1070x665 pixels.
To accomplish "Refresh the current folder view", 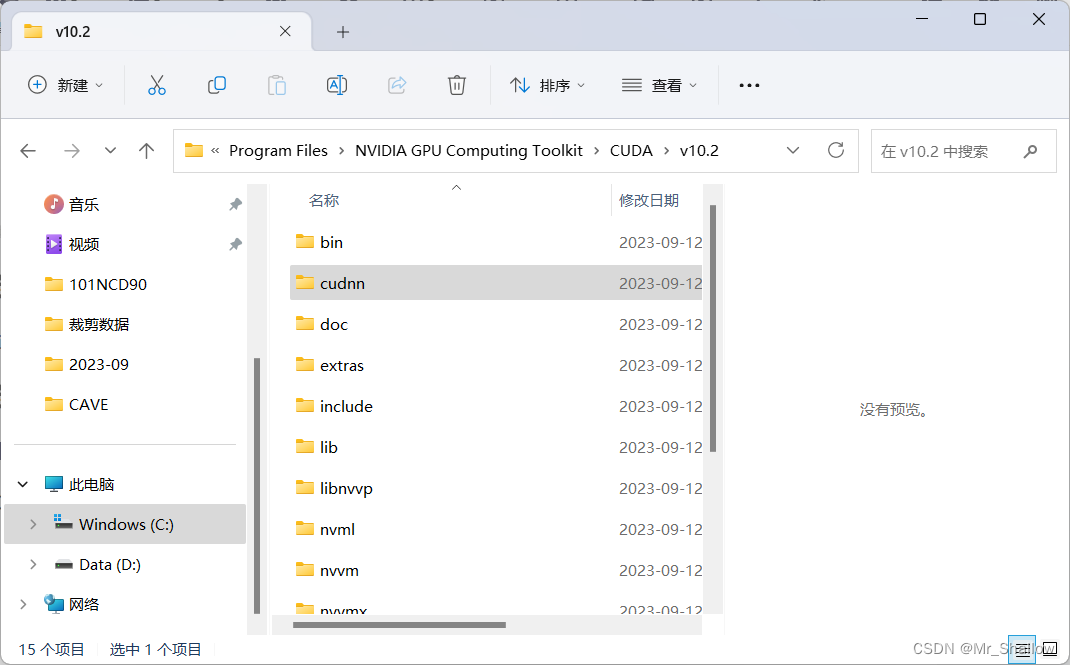I will click(x=836, y=150).
